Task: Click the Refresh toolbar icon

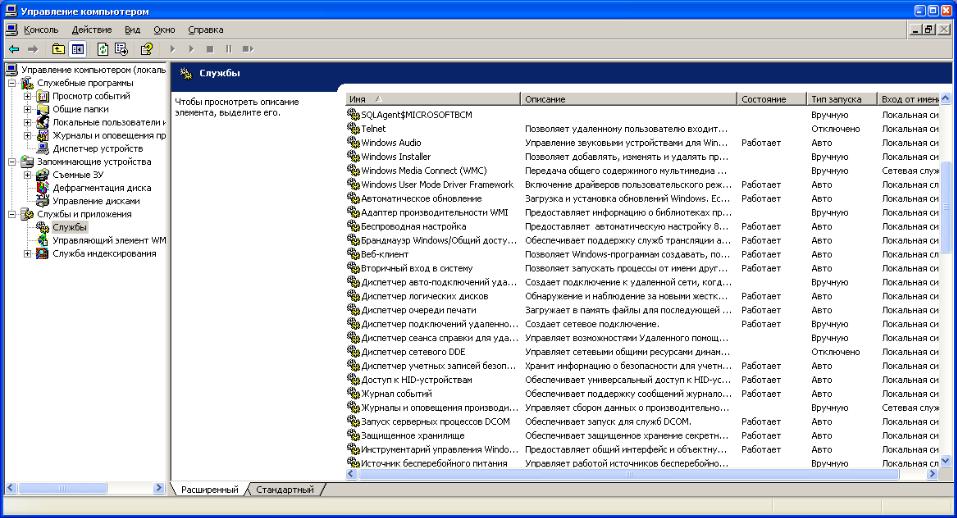Action: click(x=103, y=49)
